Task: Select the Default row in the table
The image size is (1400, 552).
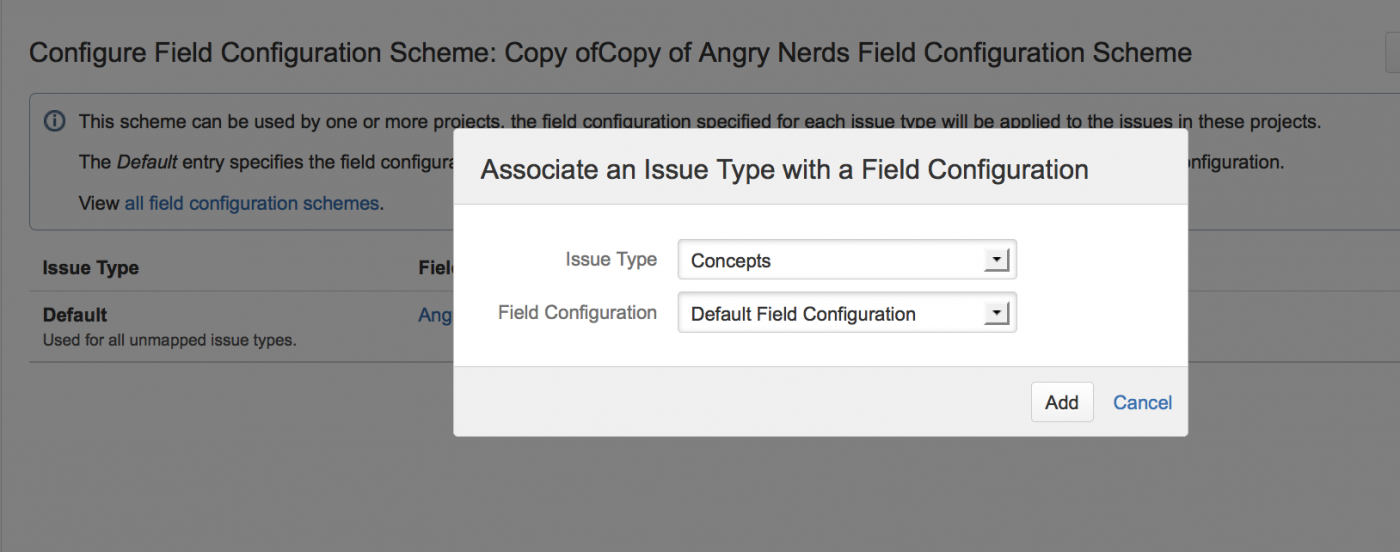Action: tap(75, 315)
